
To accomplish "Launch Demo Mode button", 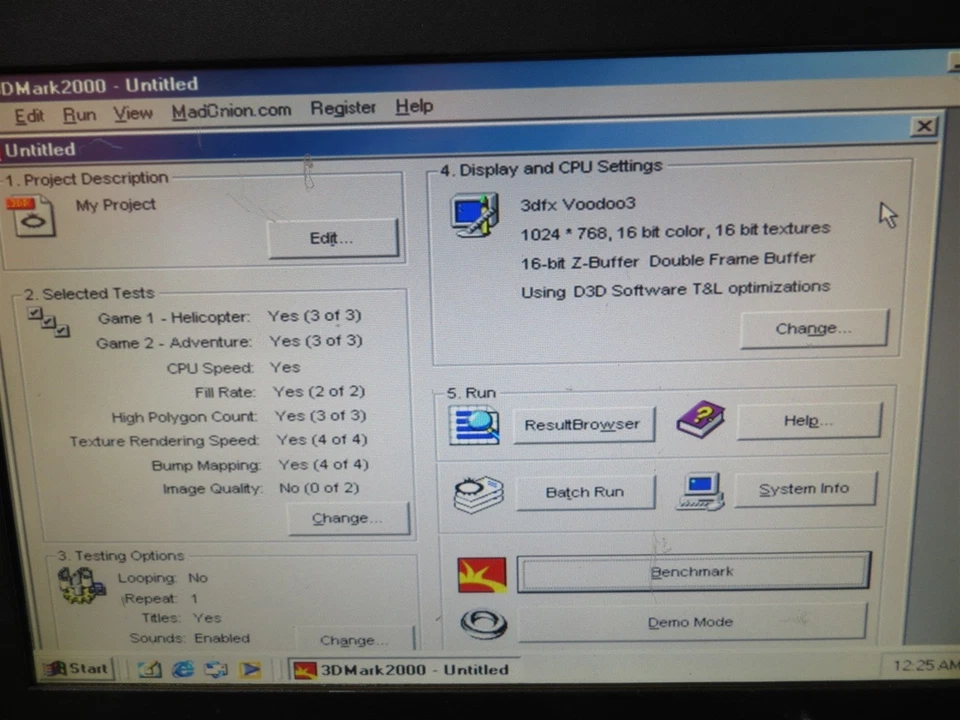I will click(692, 622).
